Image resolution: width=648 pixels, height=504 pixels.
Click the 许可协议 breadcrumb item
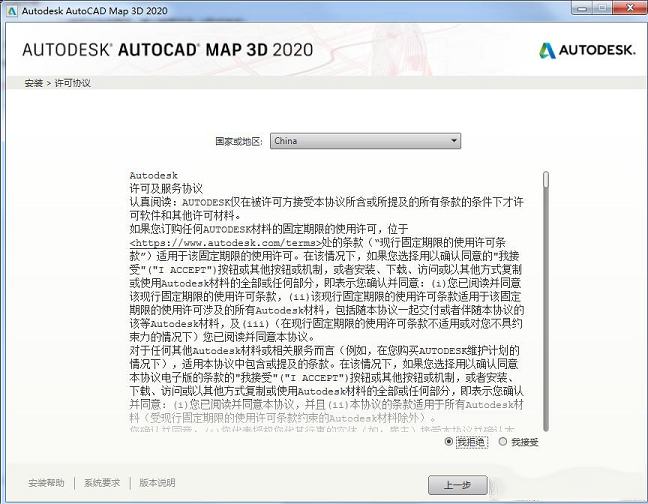click(72, 83)
